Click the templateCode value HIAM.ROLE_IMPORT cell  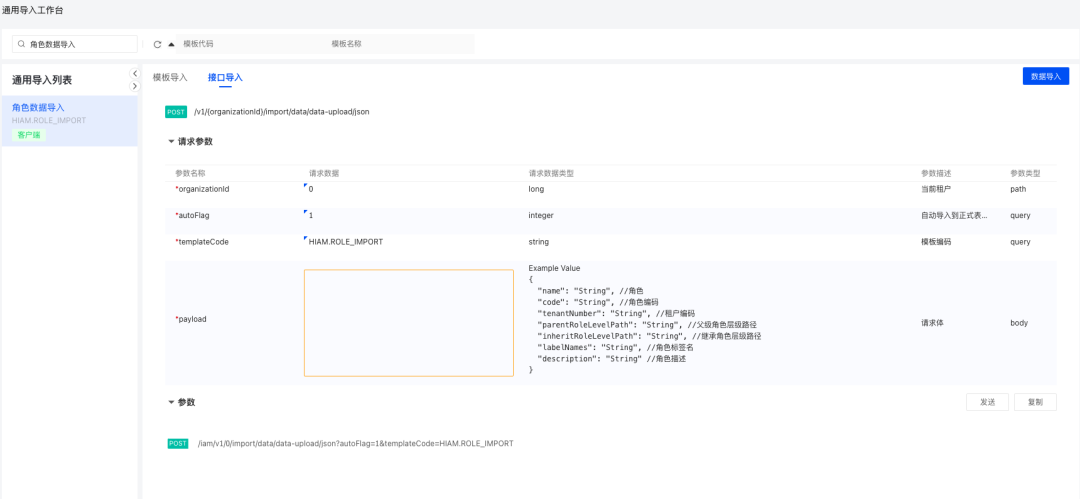tap(346, 242)
